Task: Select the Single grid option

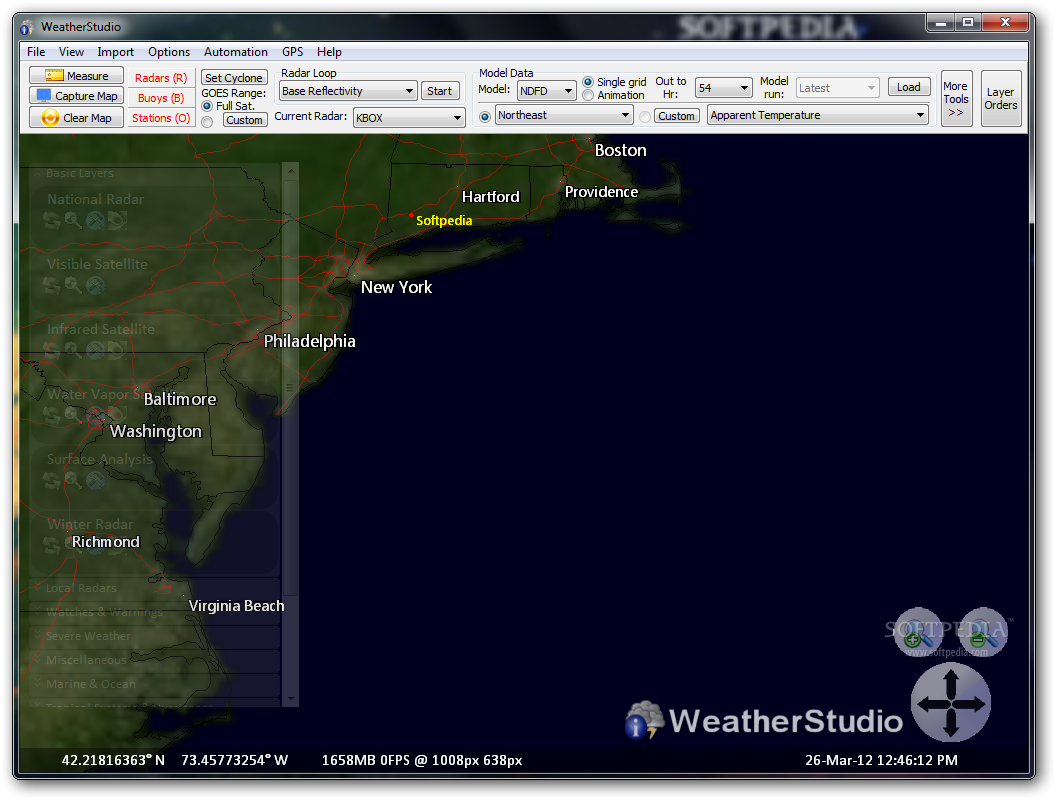Action: [588, 81]
